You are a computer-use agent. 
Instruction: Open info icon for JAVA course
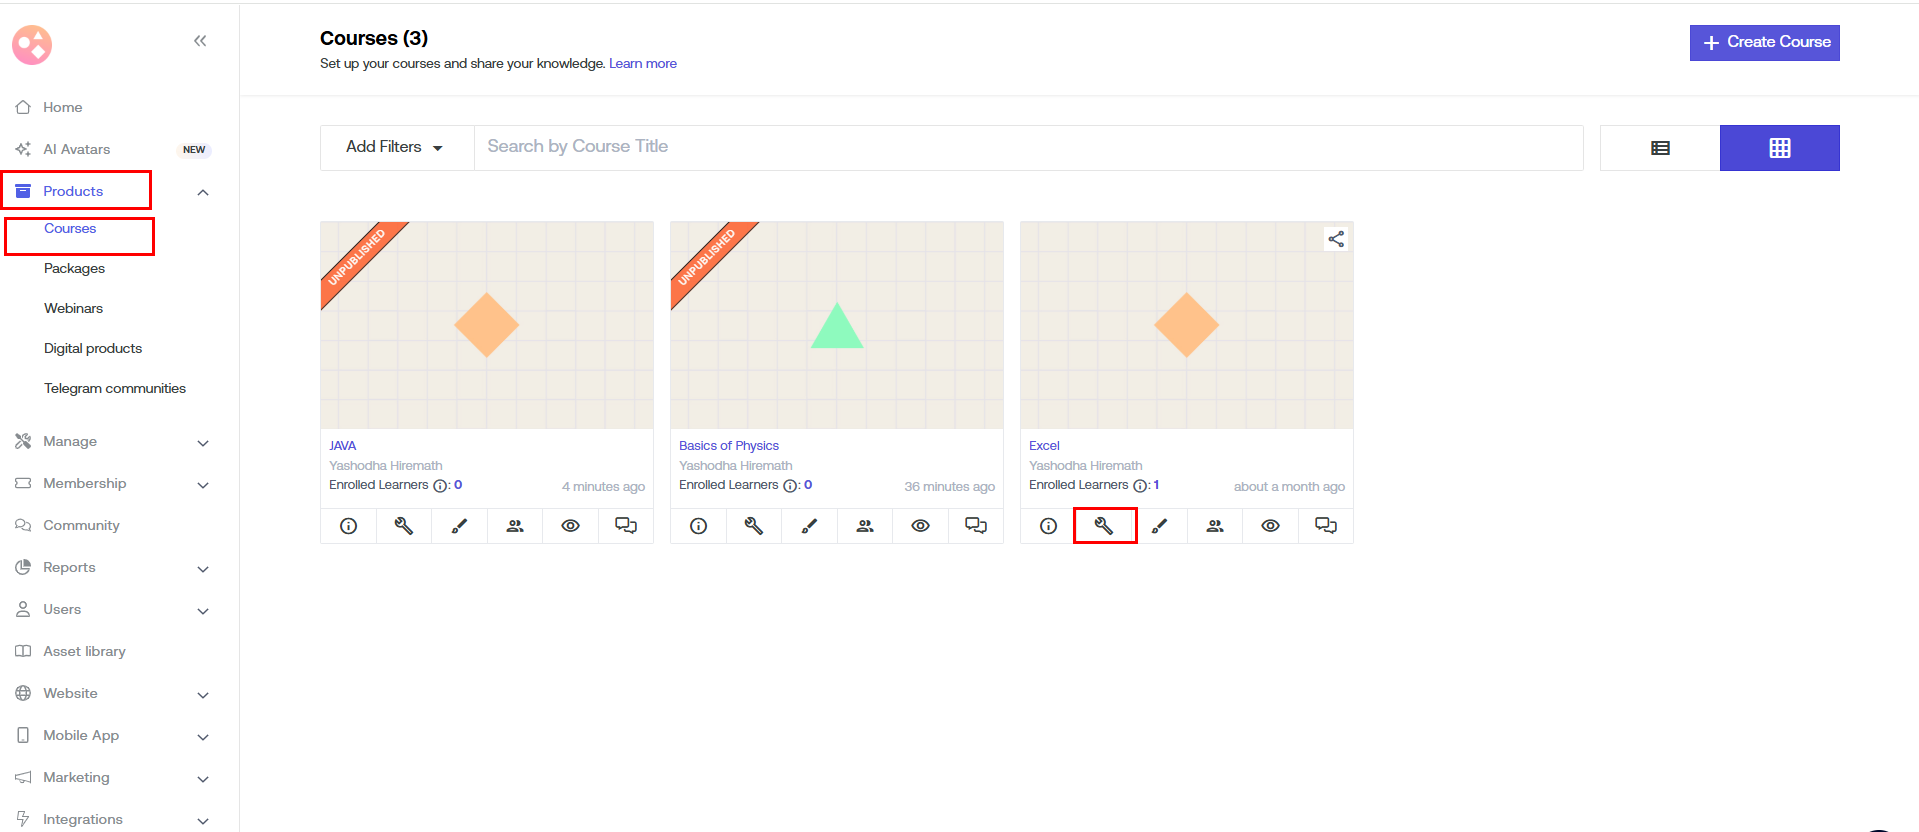coord(348,526)
